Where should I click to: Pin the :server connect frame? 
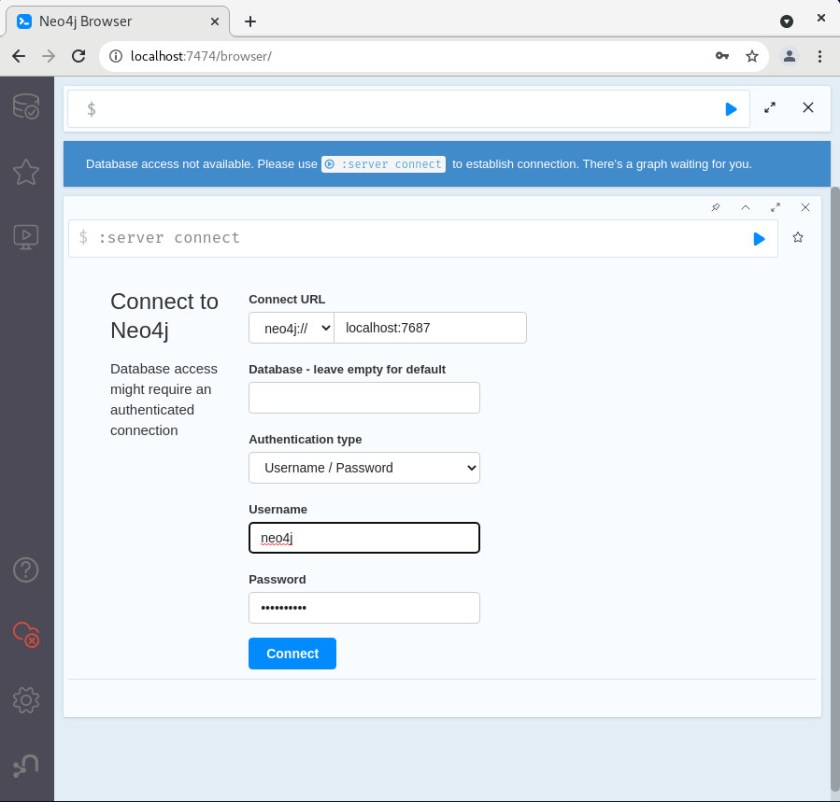(x=715, y=207)
